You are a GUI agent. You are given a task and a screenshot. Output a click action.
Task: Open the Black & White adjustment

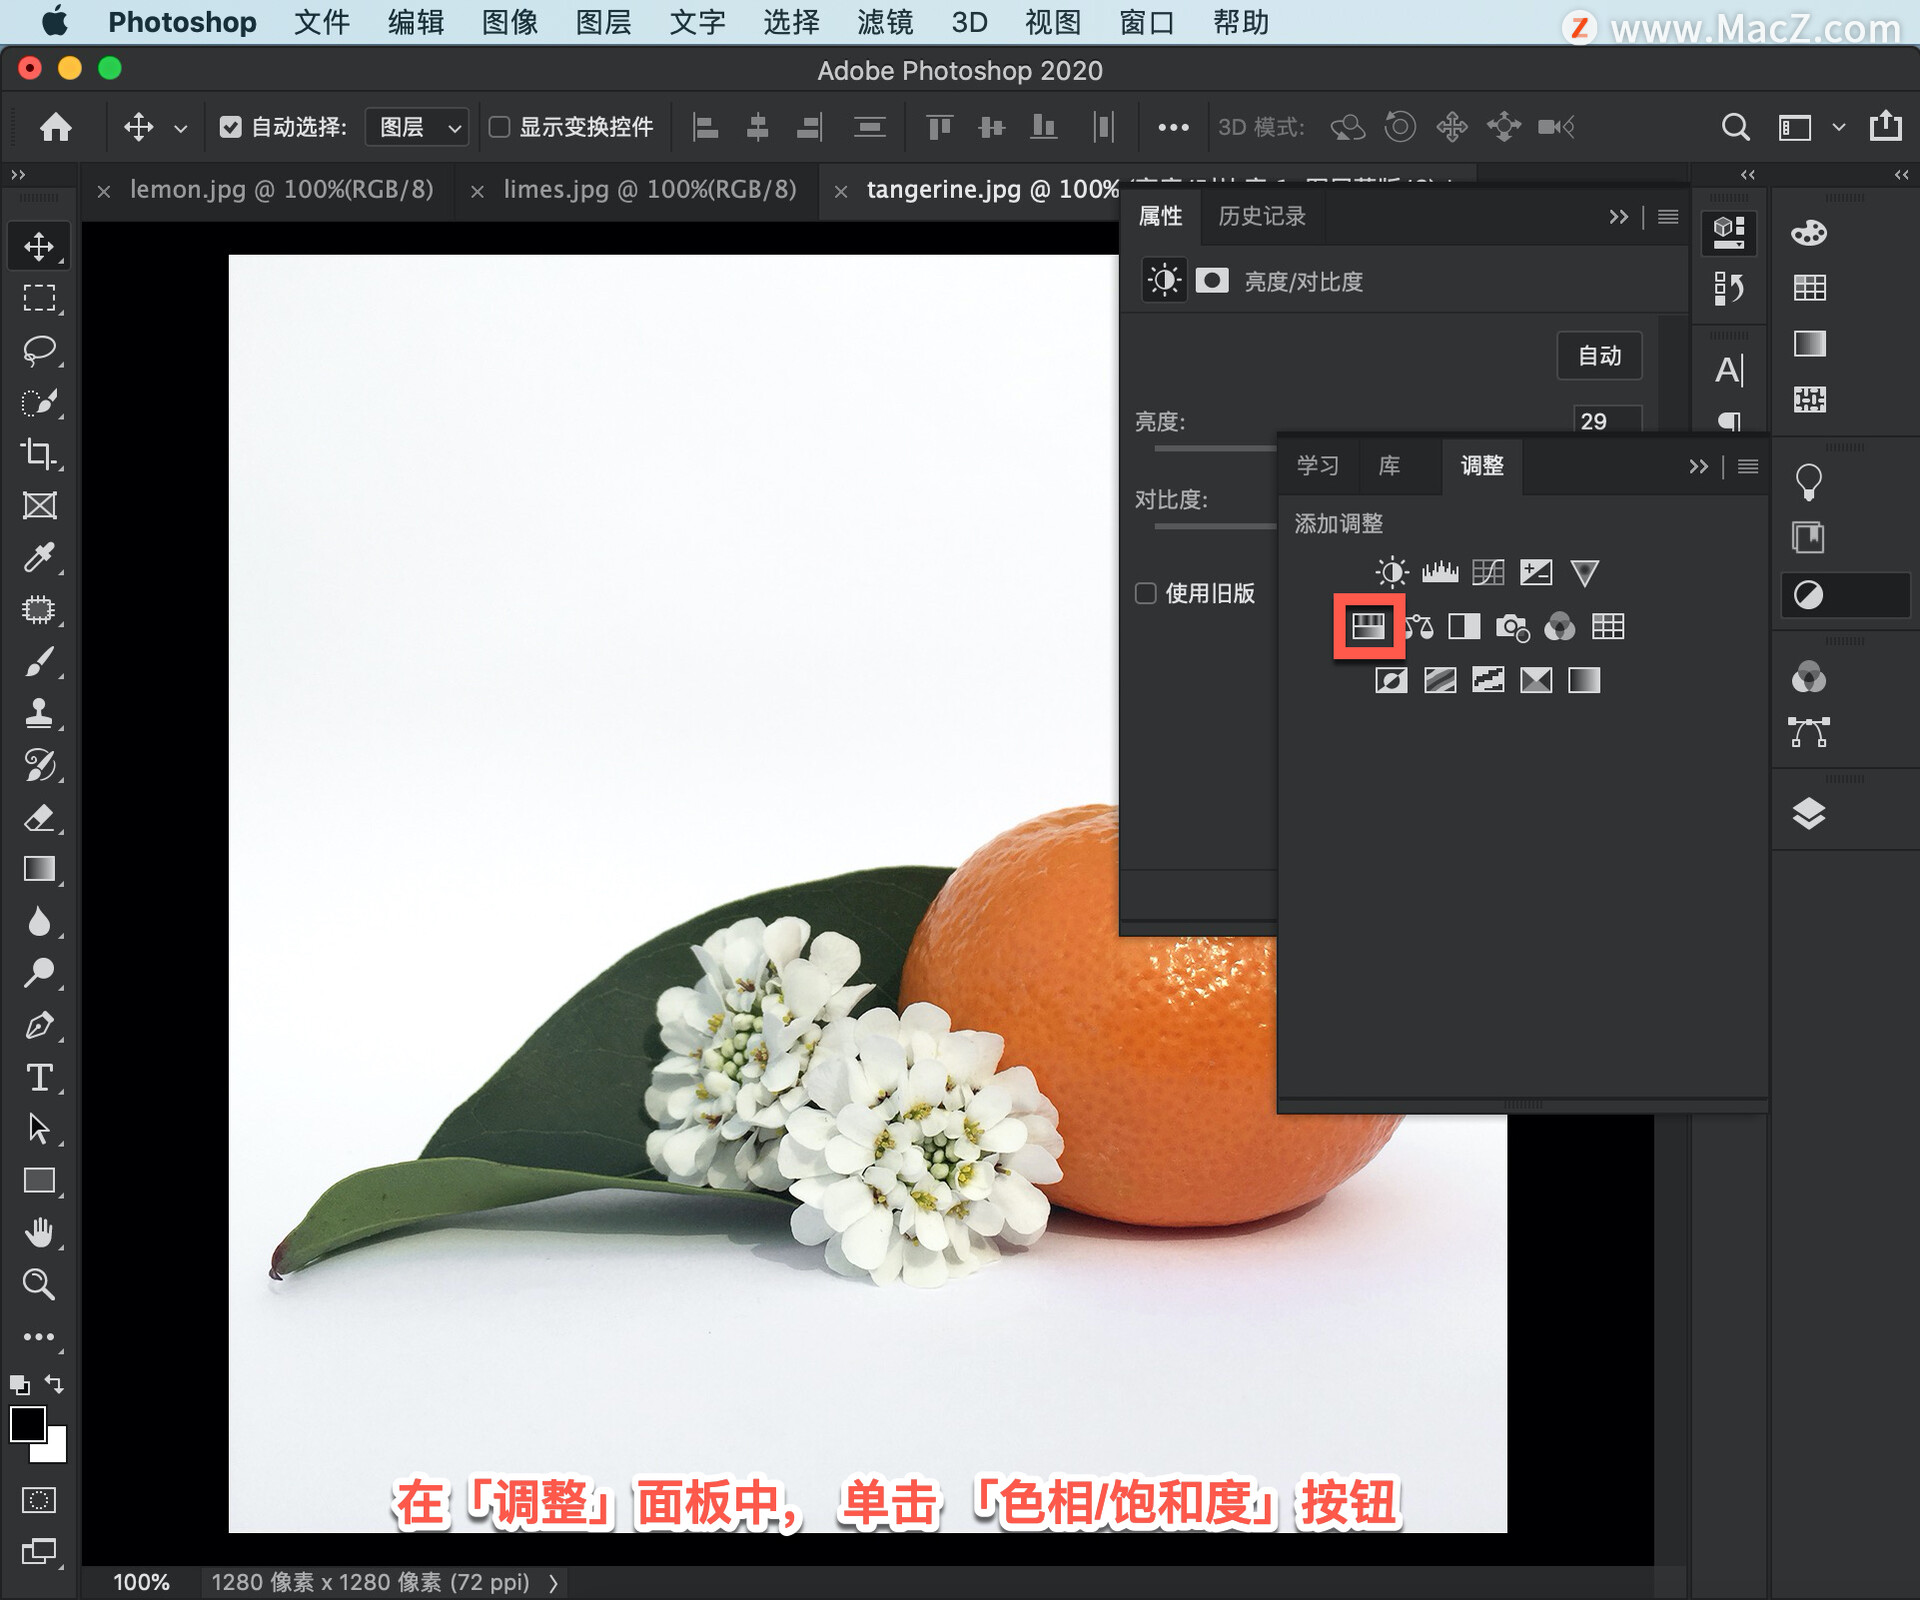[x=1465, y=627]
